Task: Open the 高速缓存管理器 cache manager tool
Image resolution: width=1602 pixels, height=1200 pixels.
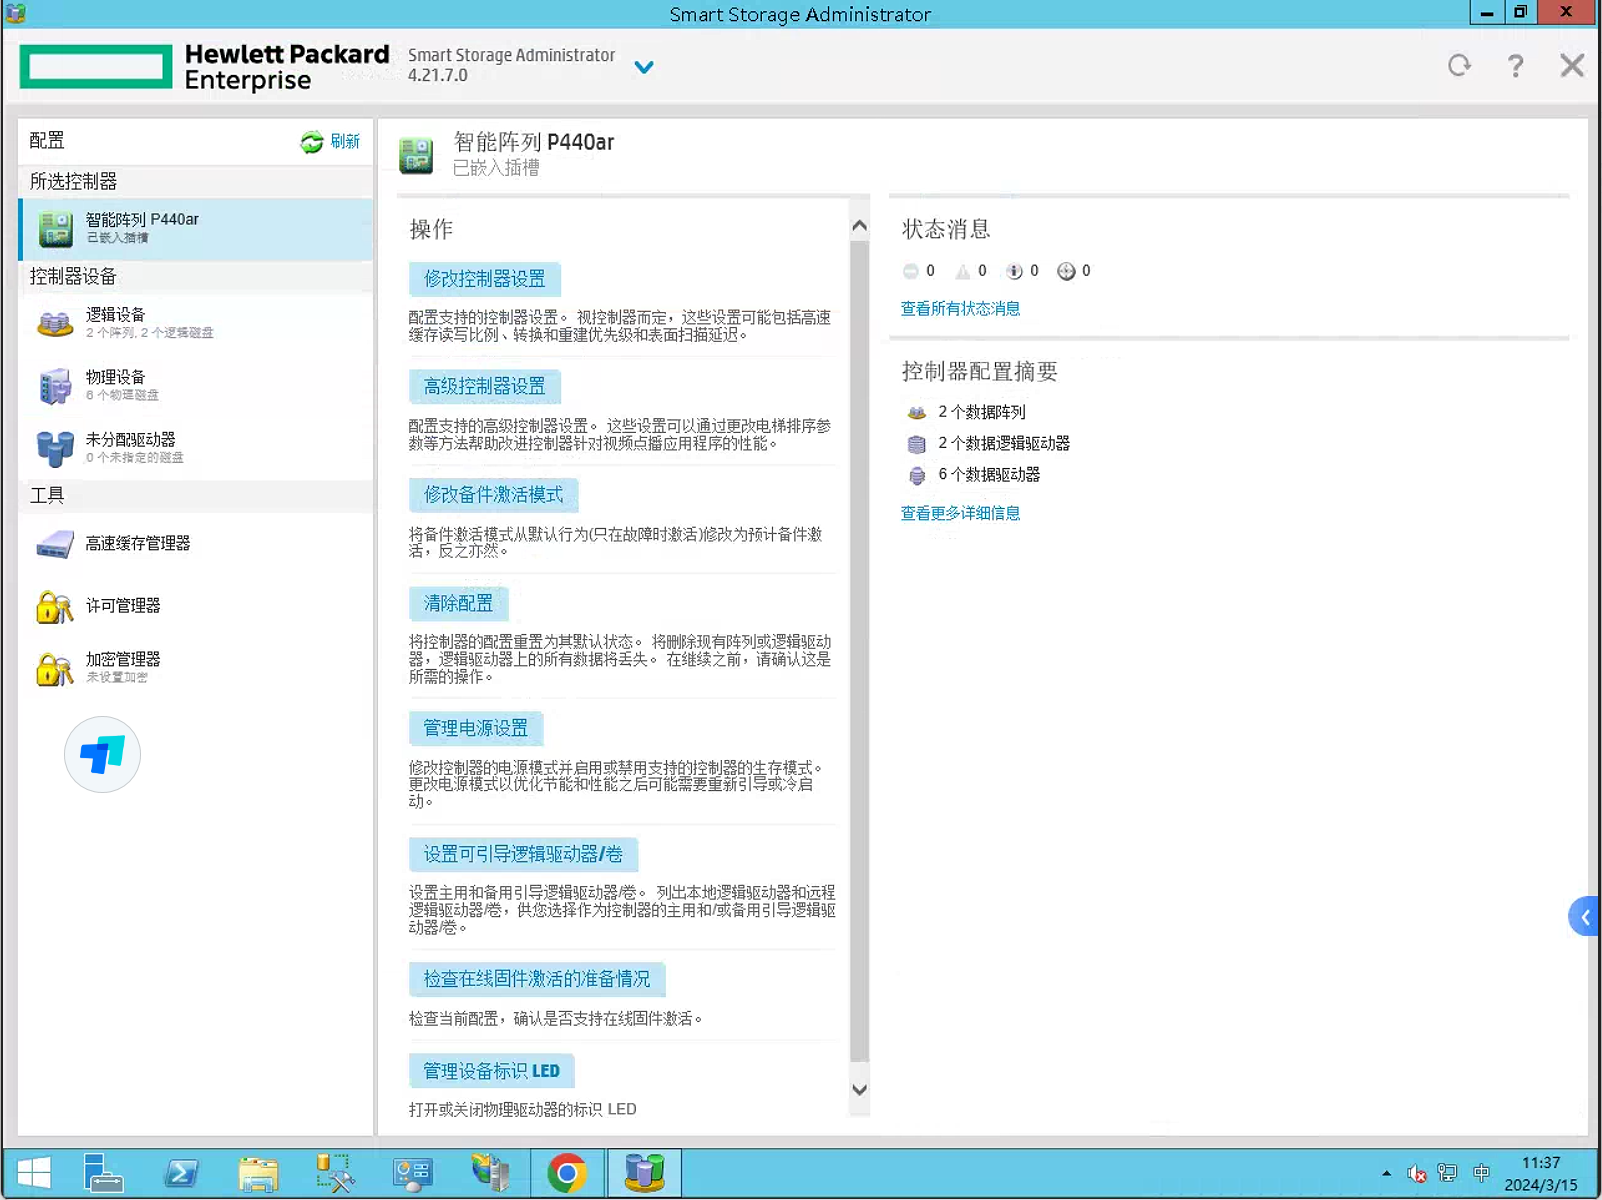Action: pyautogui.click(x=137, y=544)
